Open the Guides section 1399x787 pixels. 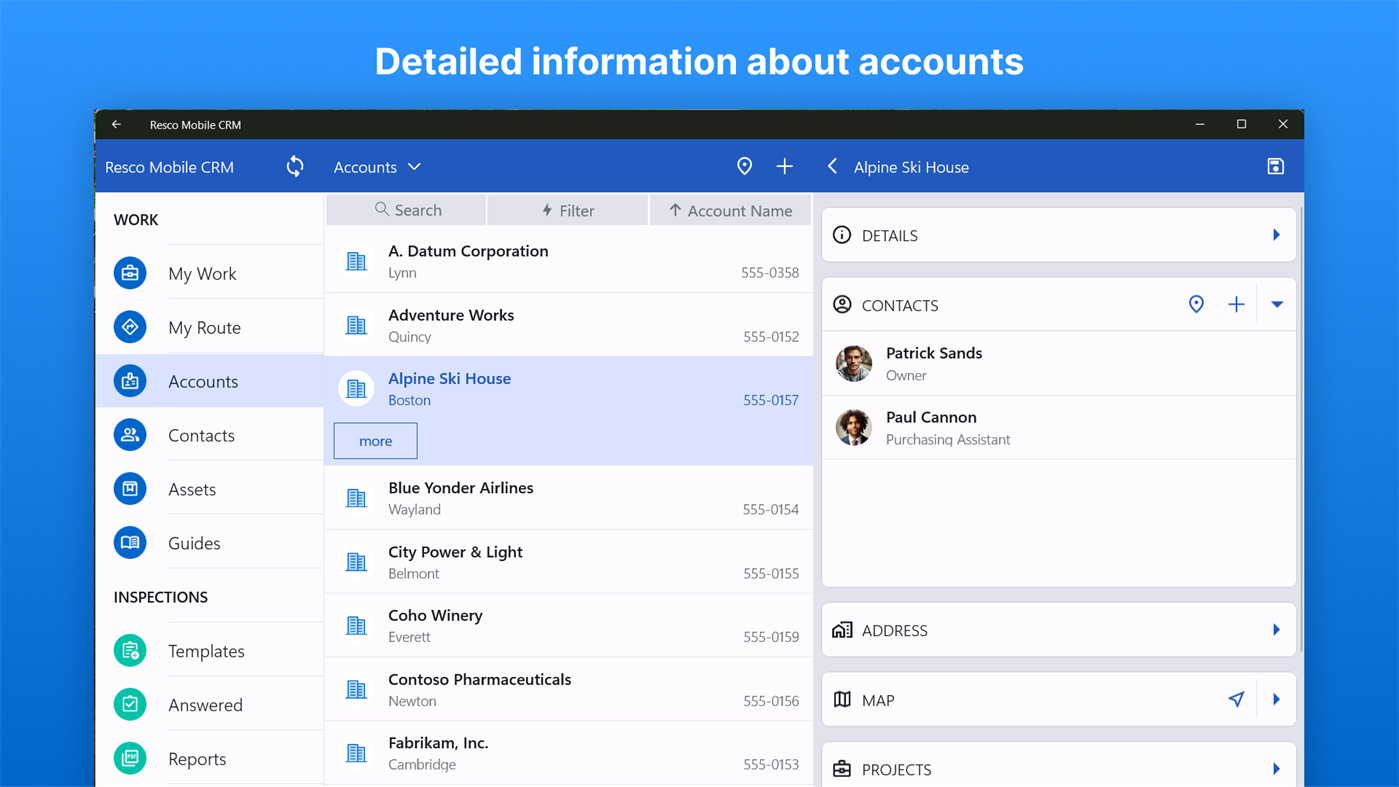[x=193, y=542]
